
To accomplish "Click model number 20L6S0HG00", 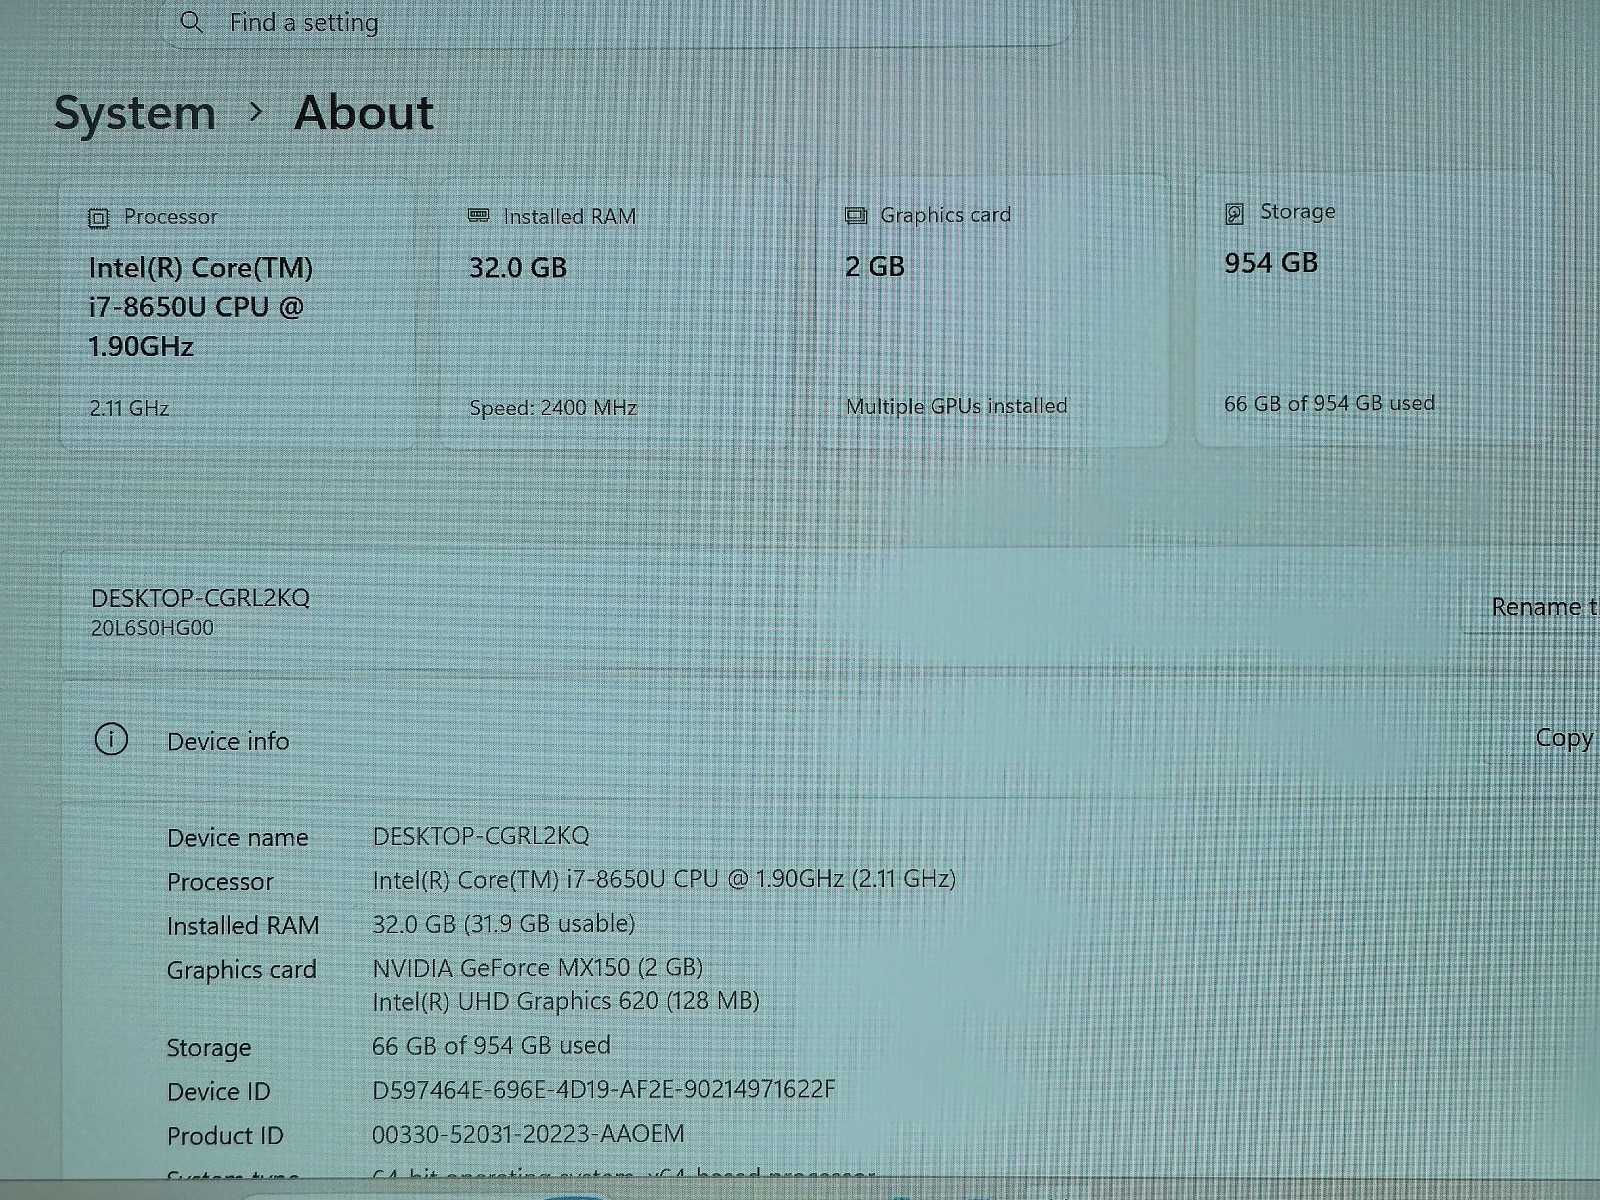I will [x=152, y=628].
